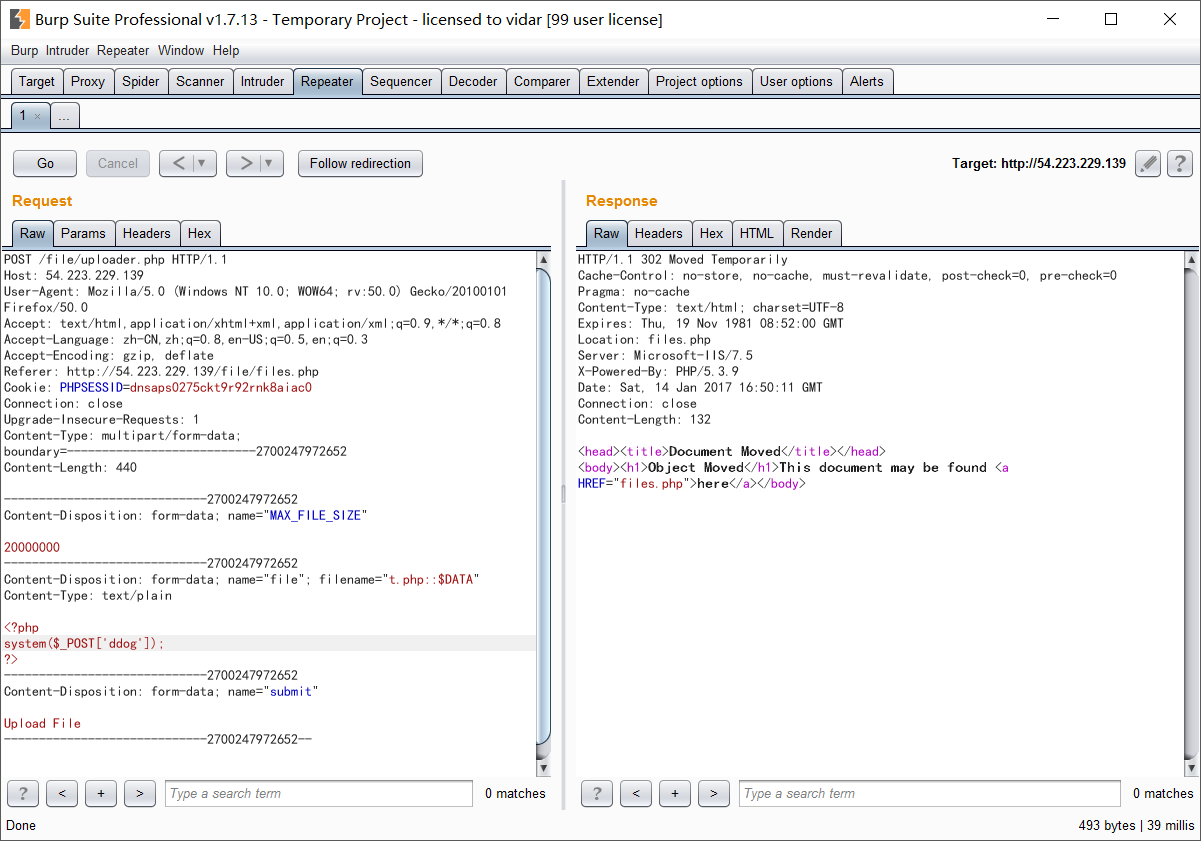
Task: Click the edit target pencil icon
Action: pyautogui.click(x=1148, y=163)
